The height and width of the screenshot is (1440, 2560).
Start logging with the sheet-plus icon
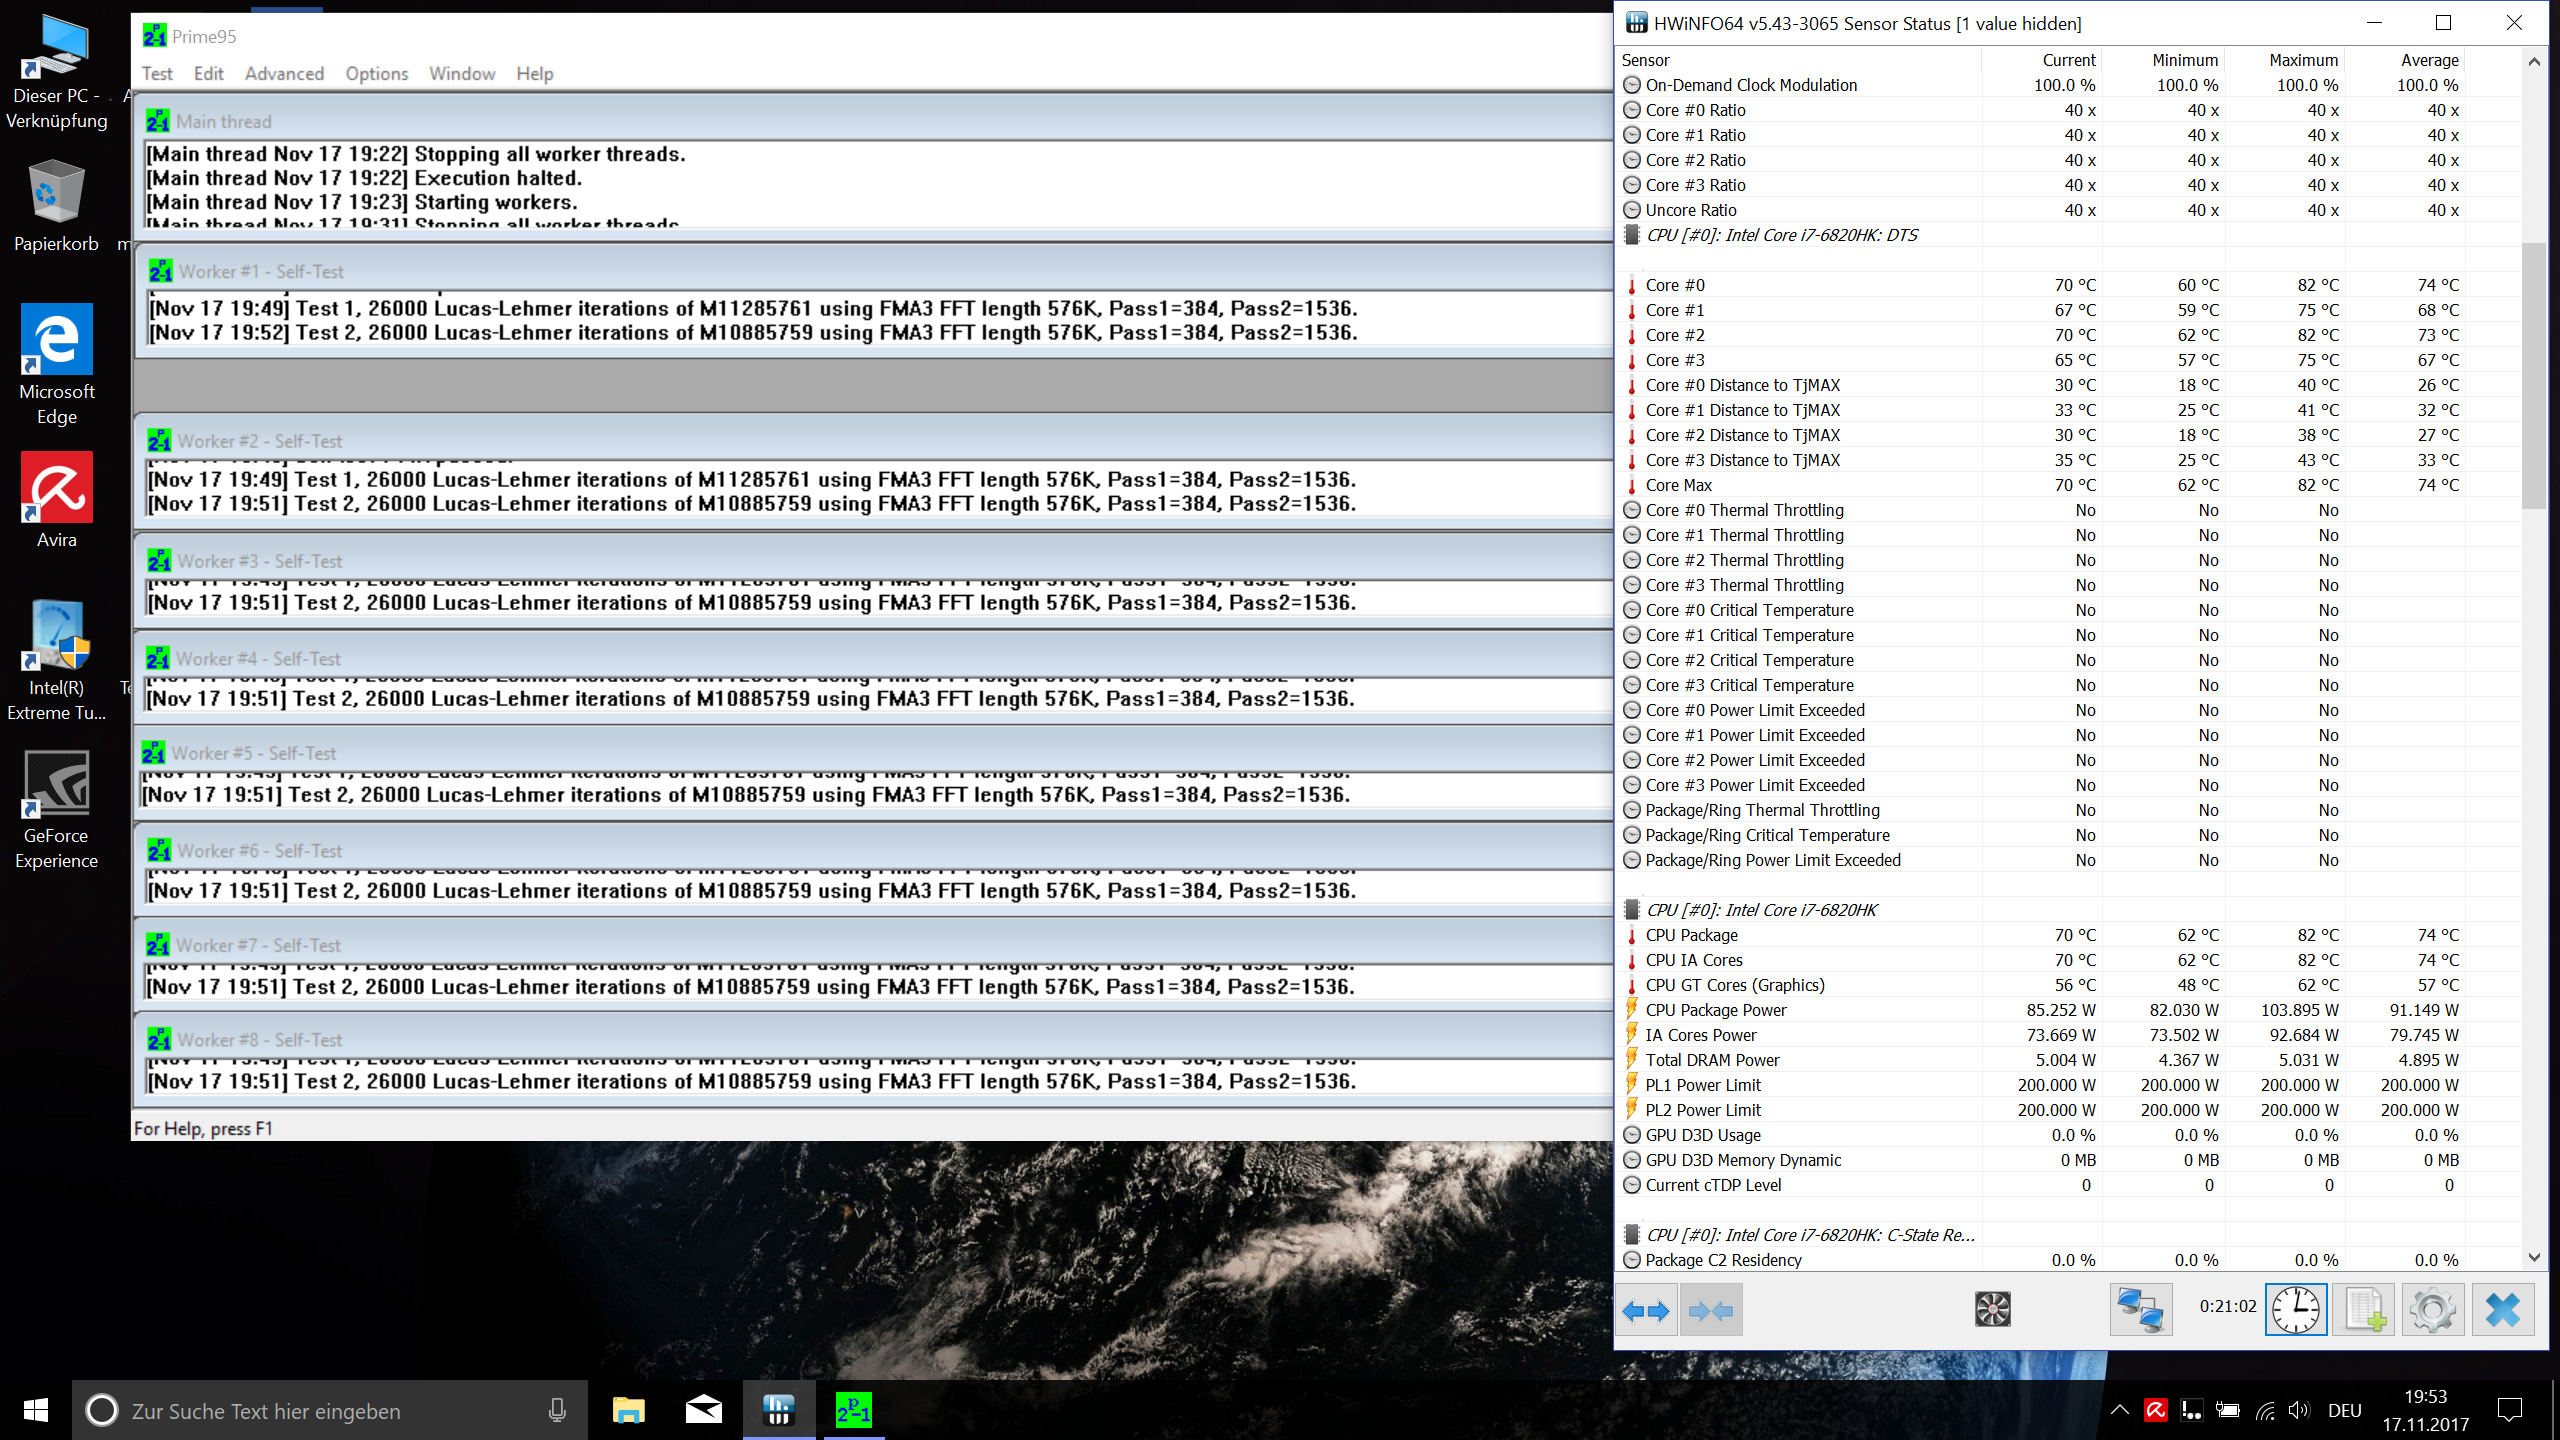point(2364,1309)
